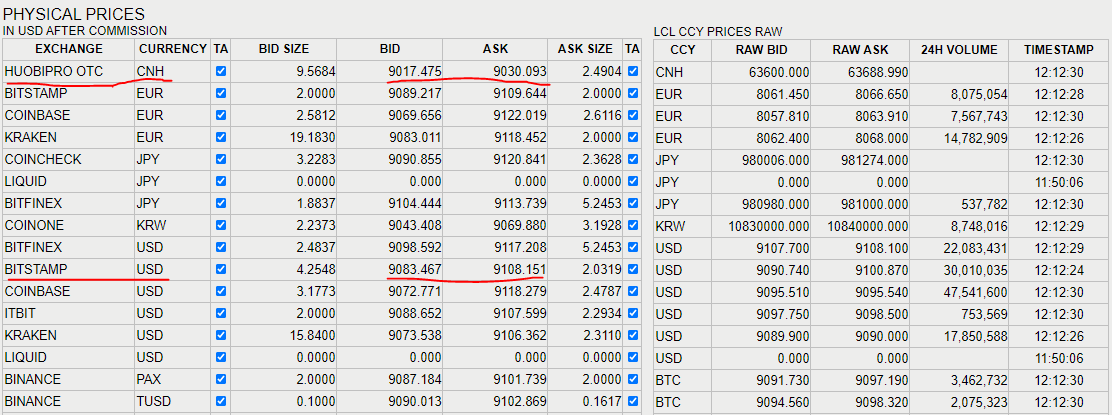The image size is (1112, 415).
Task: Click bid price 9017.475
Action: tap(415, 71)
